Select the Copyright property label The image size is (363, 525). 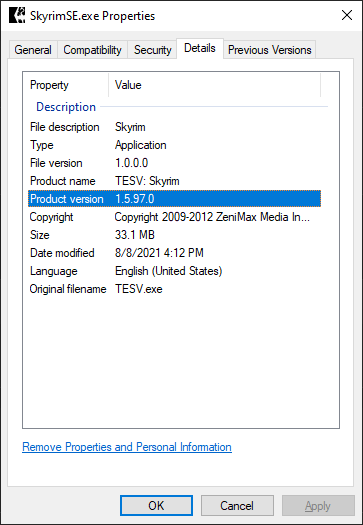tap(51, 217)
